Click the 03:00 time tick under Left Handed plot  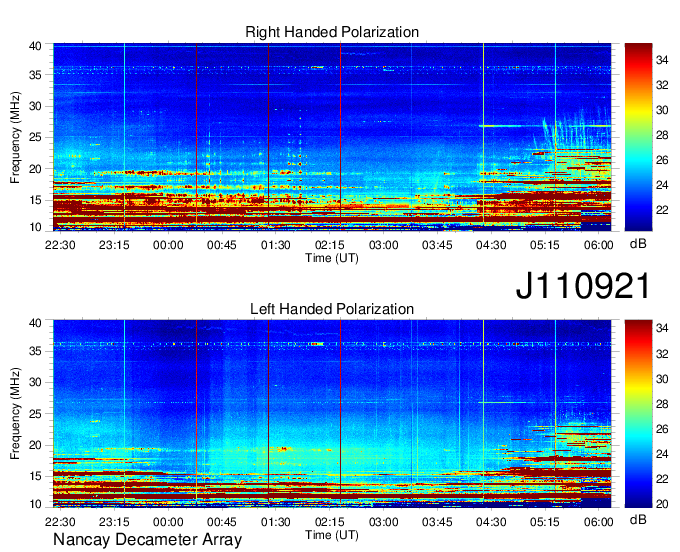pos(383,522)
